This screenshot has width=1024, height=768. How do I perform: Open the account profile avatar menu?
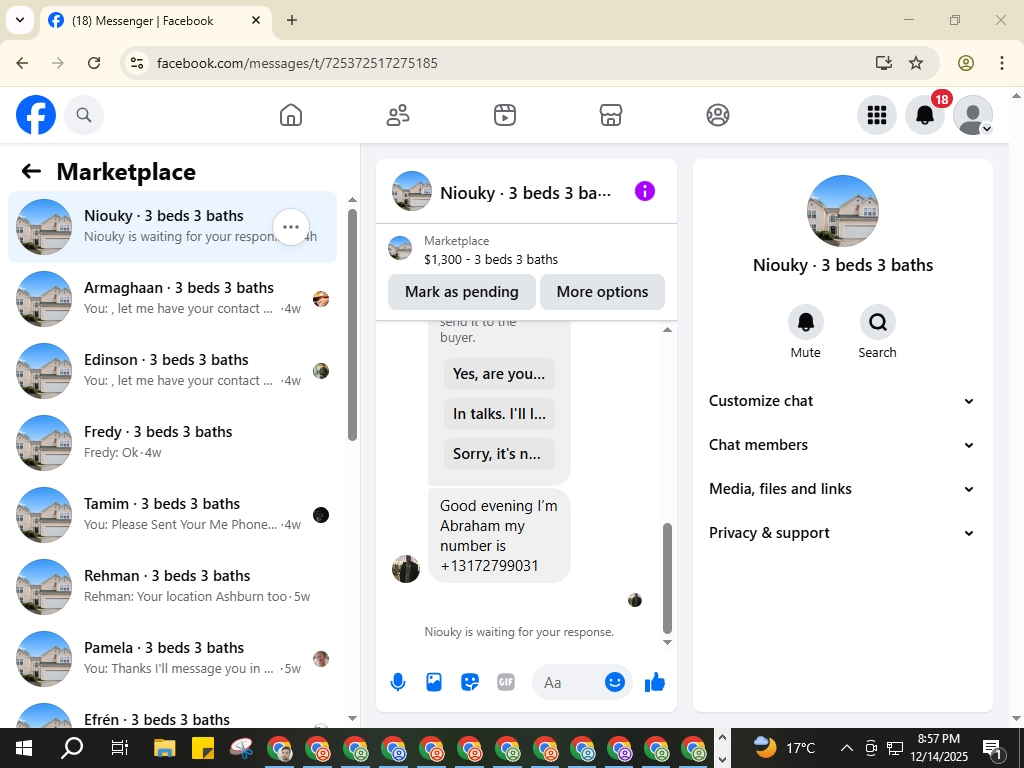pyautogui.click(x=973, y=115)
